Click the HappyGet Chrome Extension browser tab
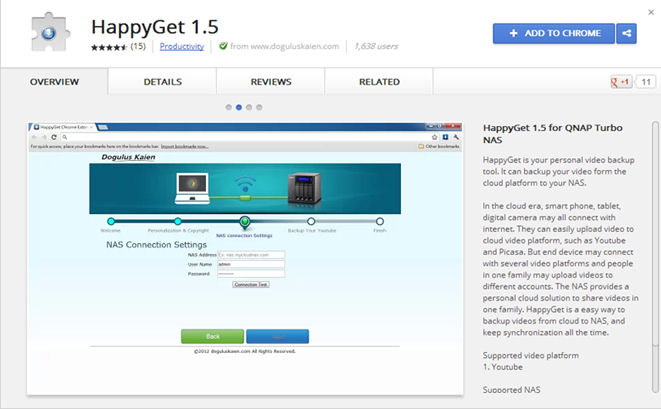Image resolution: width=661 pixels, height=409 pixels. (x=63, y=127)
